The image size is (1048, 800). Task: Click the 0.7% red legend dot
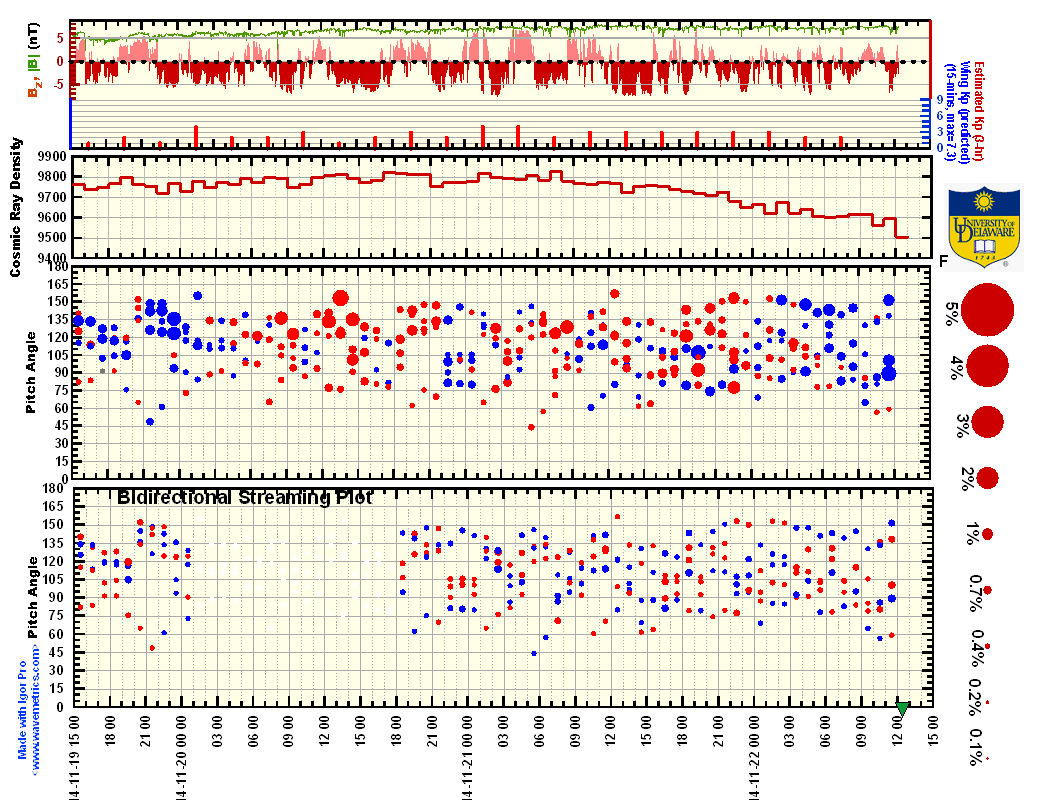point(987,590)
